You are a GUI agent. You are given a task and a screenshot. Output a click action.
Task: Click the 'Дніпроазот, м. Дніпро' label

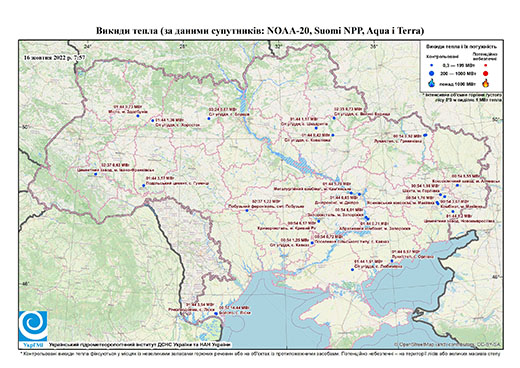(336, 202)
